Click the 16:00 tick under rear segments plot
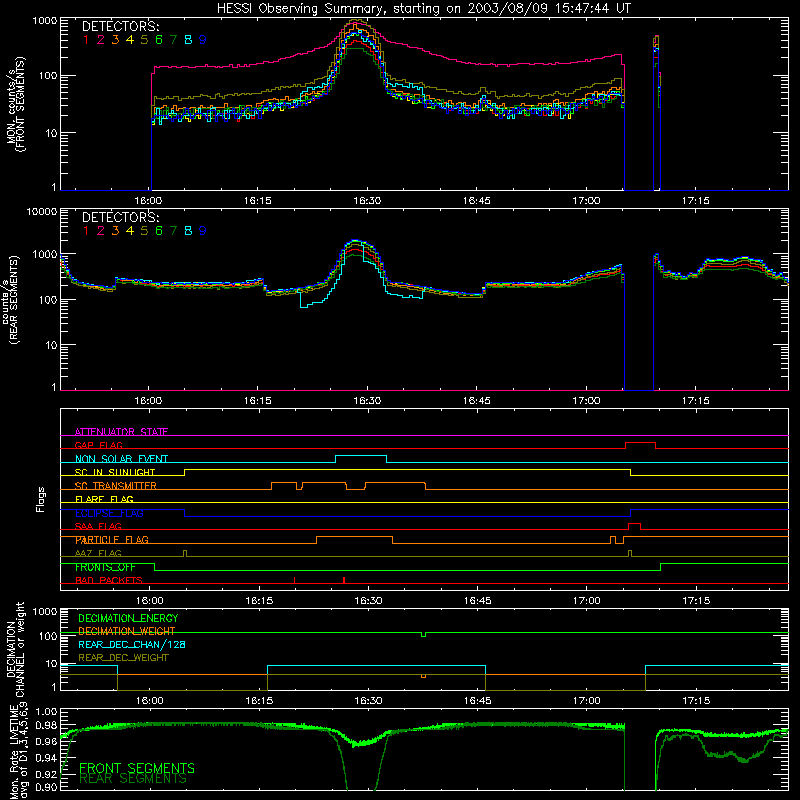 [x=148, y=401]
